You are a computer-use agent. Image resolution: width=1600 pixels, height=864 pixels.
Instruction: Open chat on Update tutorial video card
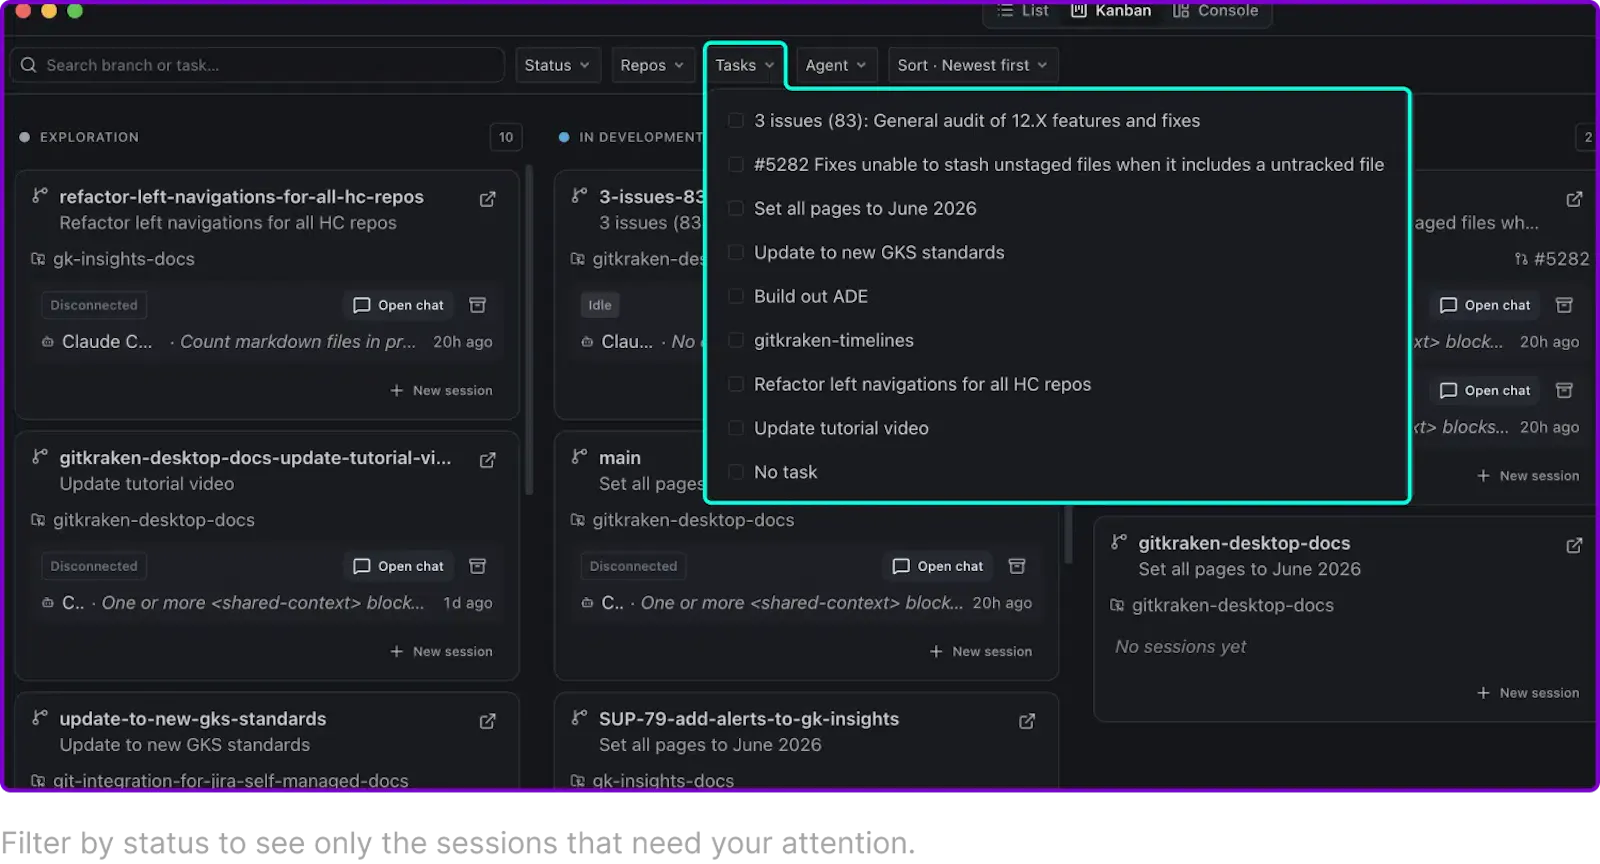click(x=399, y=566)
